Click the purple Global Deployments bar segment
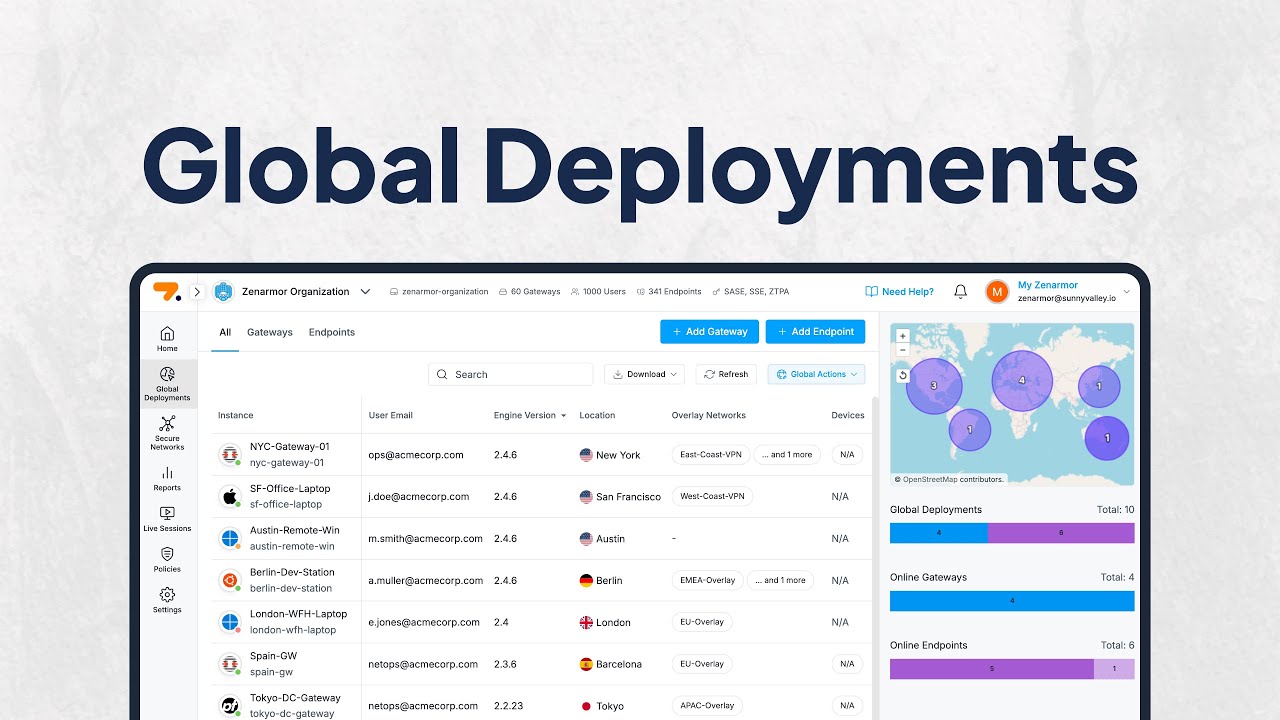The height and width of the screenshot is (720, 1280). 1061,533
